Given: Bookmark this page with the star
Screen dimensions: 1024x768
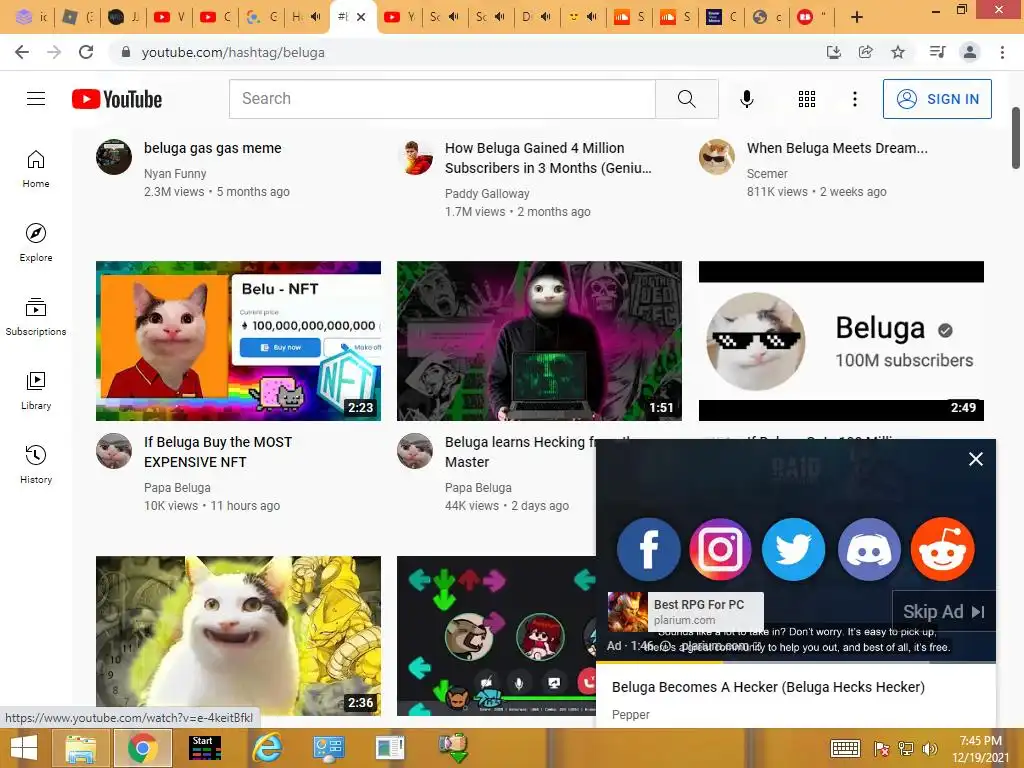Looking at the screenshot, I should point(898,52).
